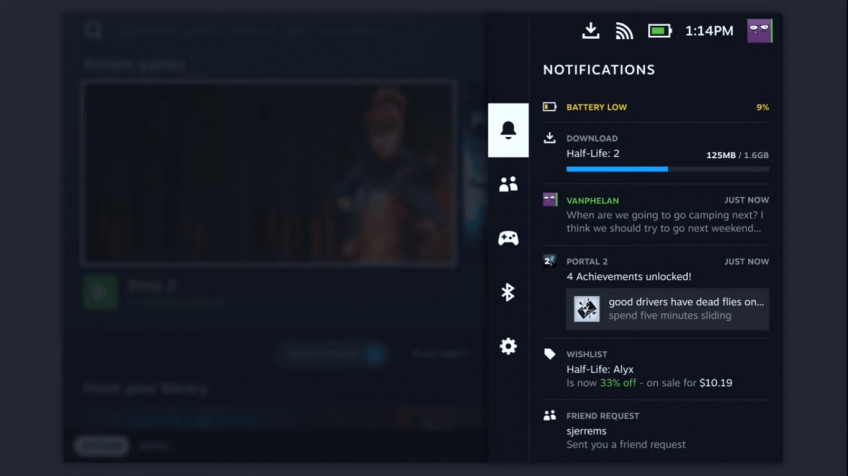Click the Half-Life: 2 download progress bar
The image size is (848, 476).
[668, 169]
